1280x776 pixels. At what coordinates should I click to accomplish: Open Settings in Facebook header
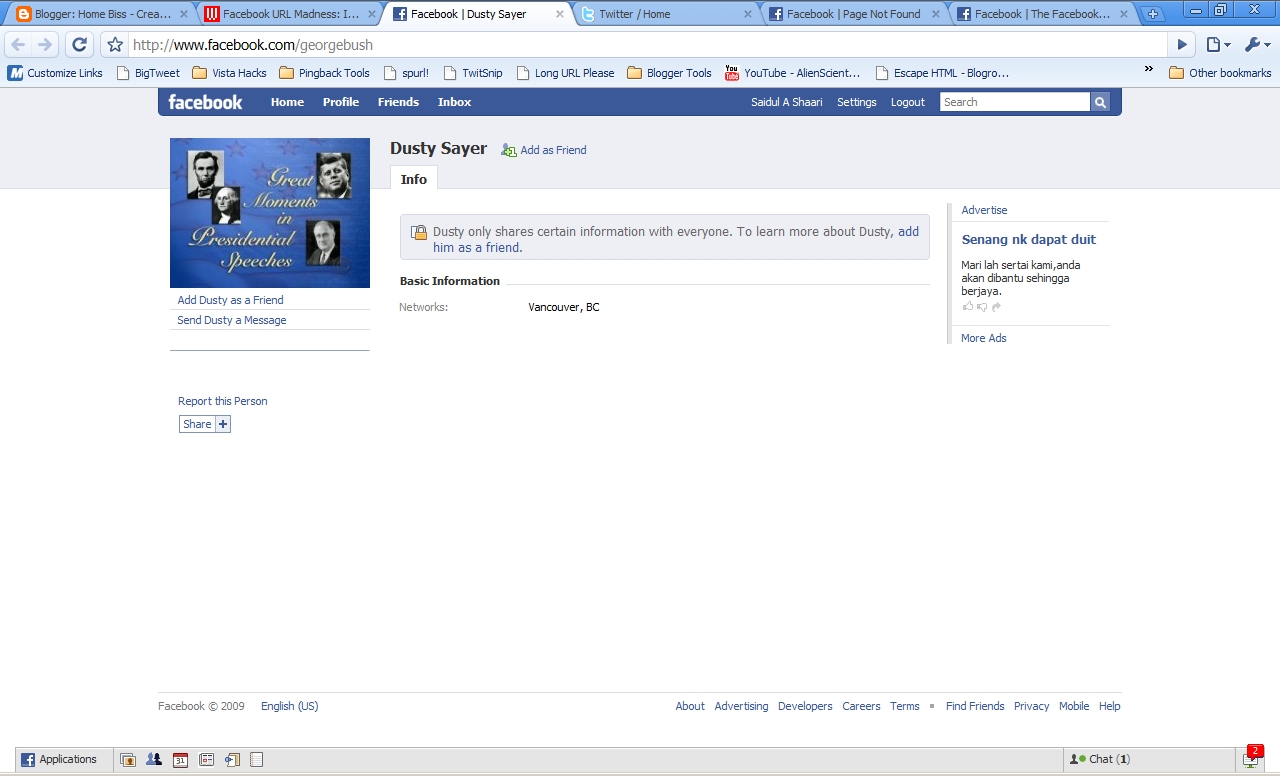[856, 102]
